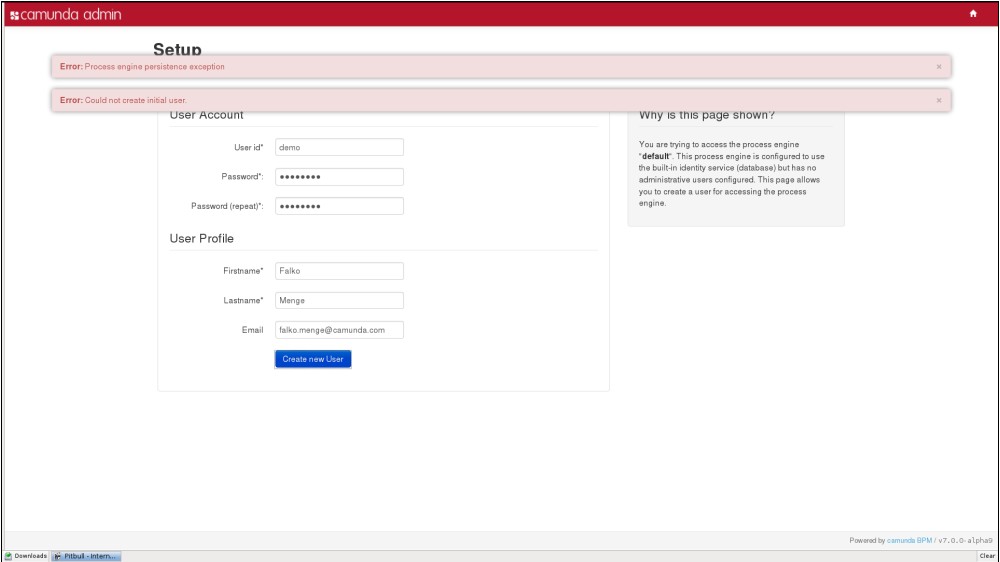Click the User id input field
This screenshot has width=1000, height=562.
339,147
